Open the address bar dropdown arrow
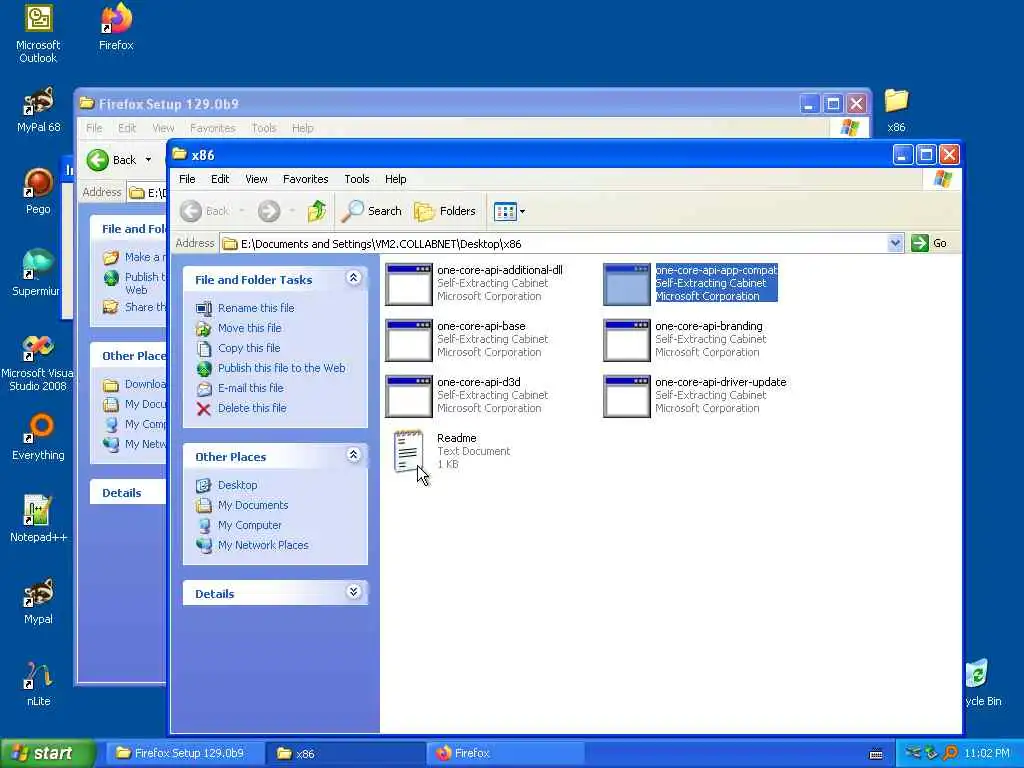This screenshot has width=1024, height=768. pyautogui.click(x=895, y=243)
